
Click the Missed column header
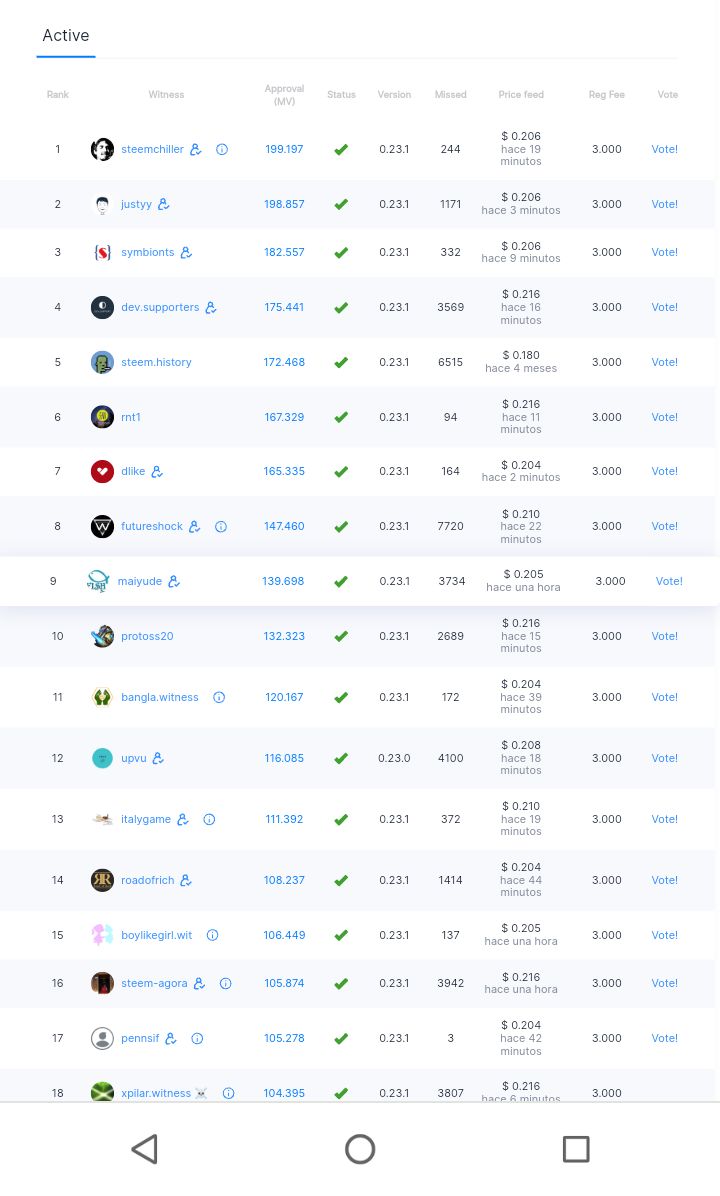pos(450,95)
